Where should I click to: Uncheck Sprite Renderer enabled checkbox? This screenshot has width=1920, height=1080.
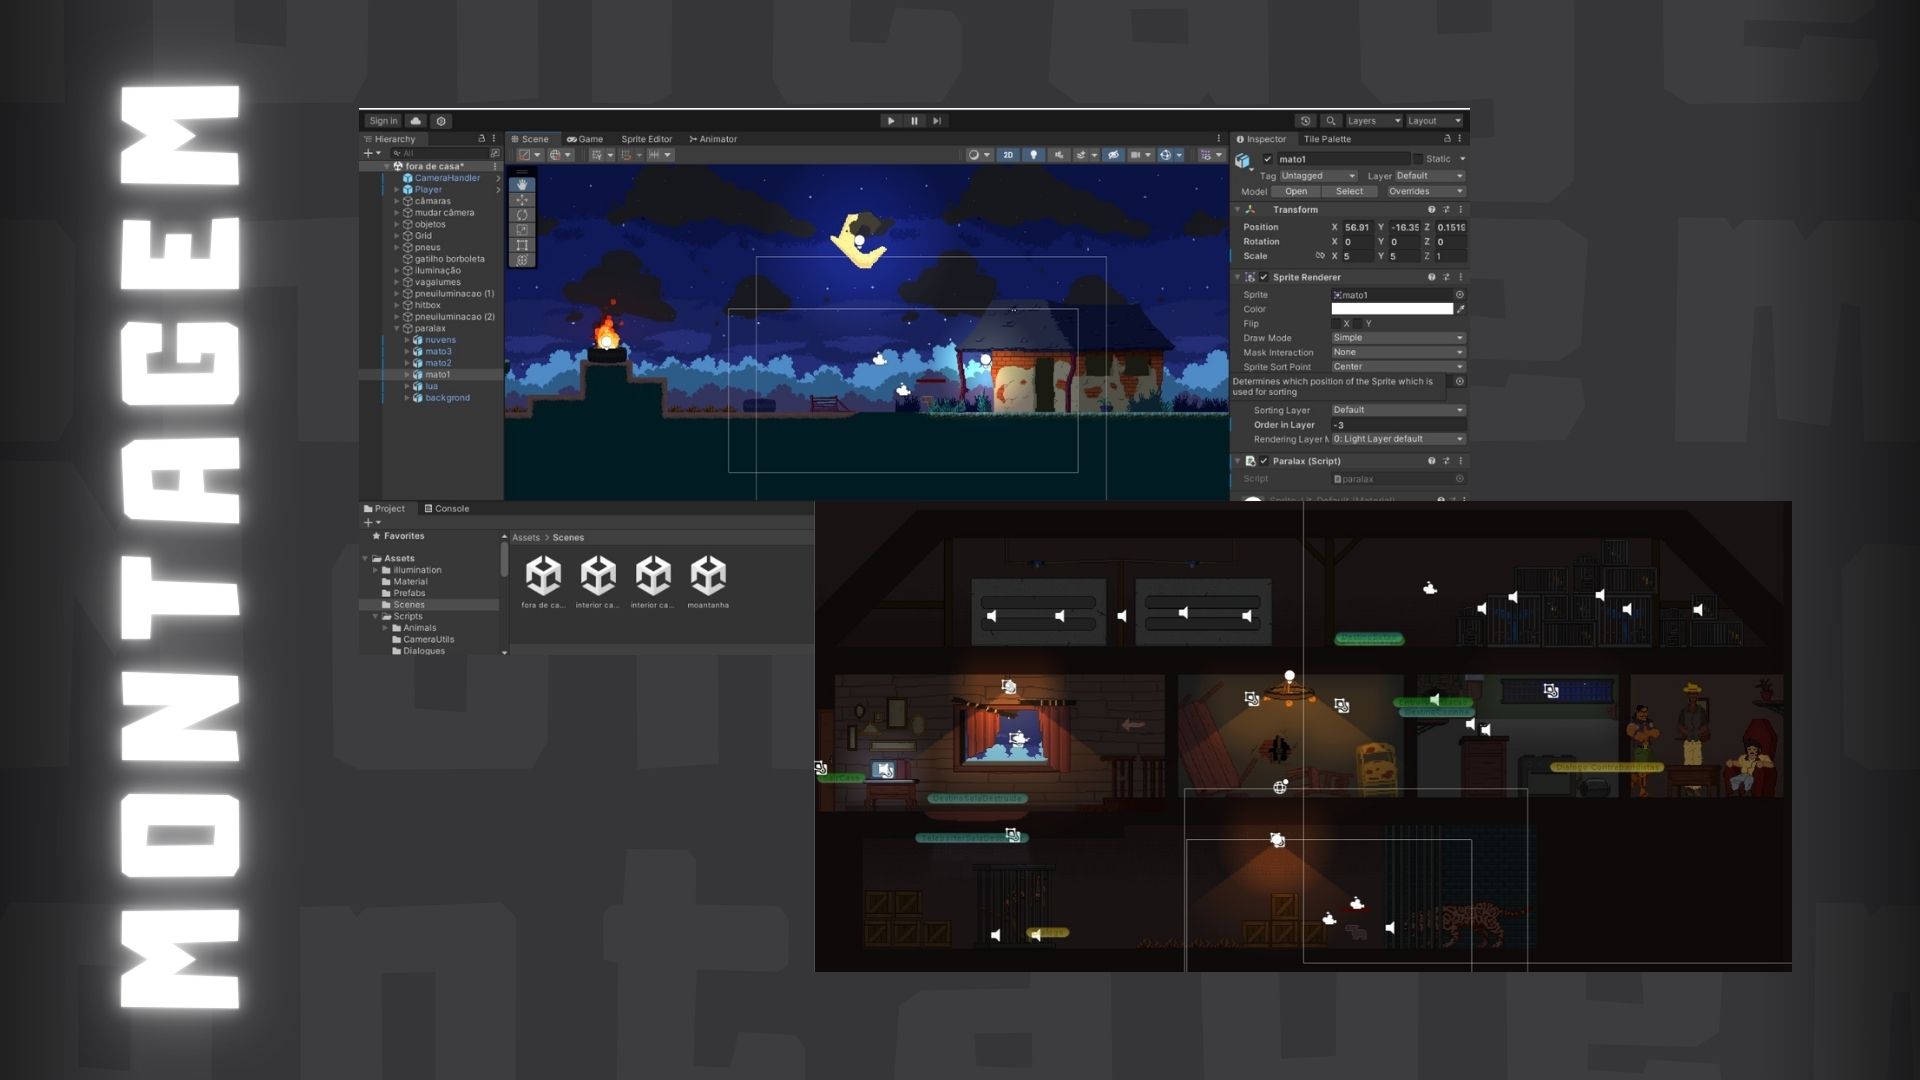(1264, 277)
